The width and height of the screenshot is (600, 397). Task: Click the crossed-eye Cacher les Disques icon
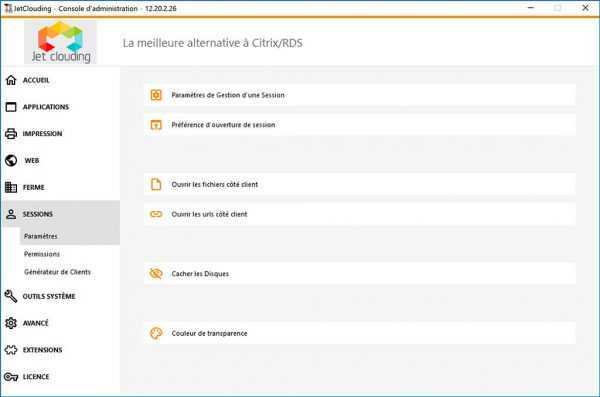pyautogui.click(x=156, y=274)
